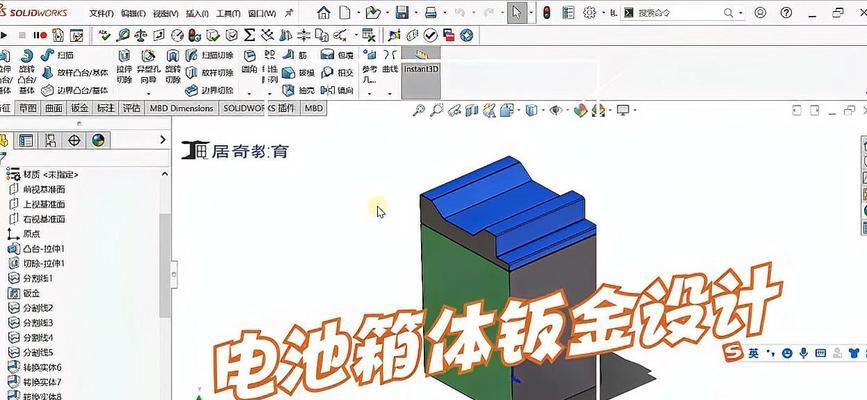867x400 pixels.
Task: Switch to the 曲面 Surfaces tab
Action: pos(54,108)
